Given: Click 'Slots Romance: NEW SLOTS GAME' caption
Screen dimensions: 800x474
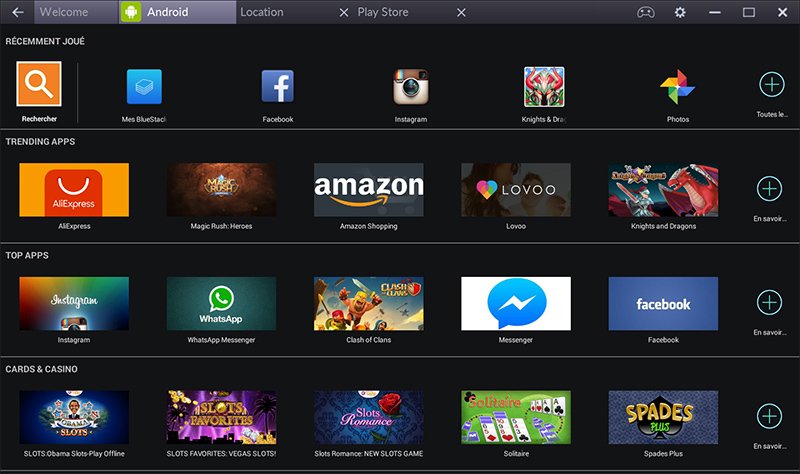Looking at the screenshot, I should pyautogui.click(x=368, y=454).
